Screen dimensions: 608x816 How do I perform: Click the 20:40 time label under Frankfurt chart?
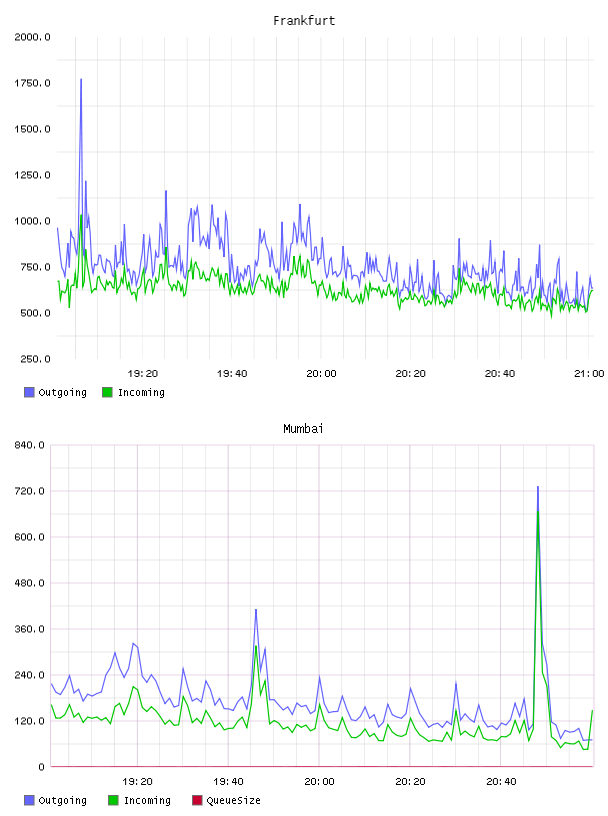point(500,374)
